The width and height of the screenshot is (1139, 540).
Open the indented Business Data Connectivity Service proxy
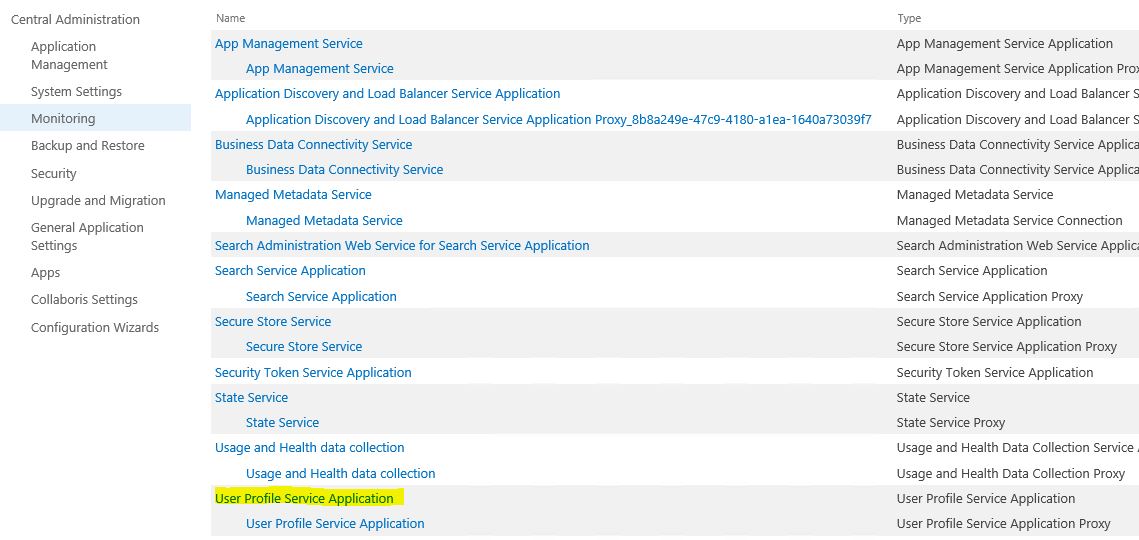[x=344, y=169]
